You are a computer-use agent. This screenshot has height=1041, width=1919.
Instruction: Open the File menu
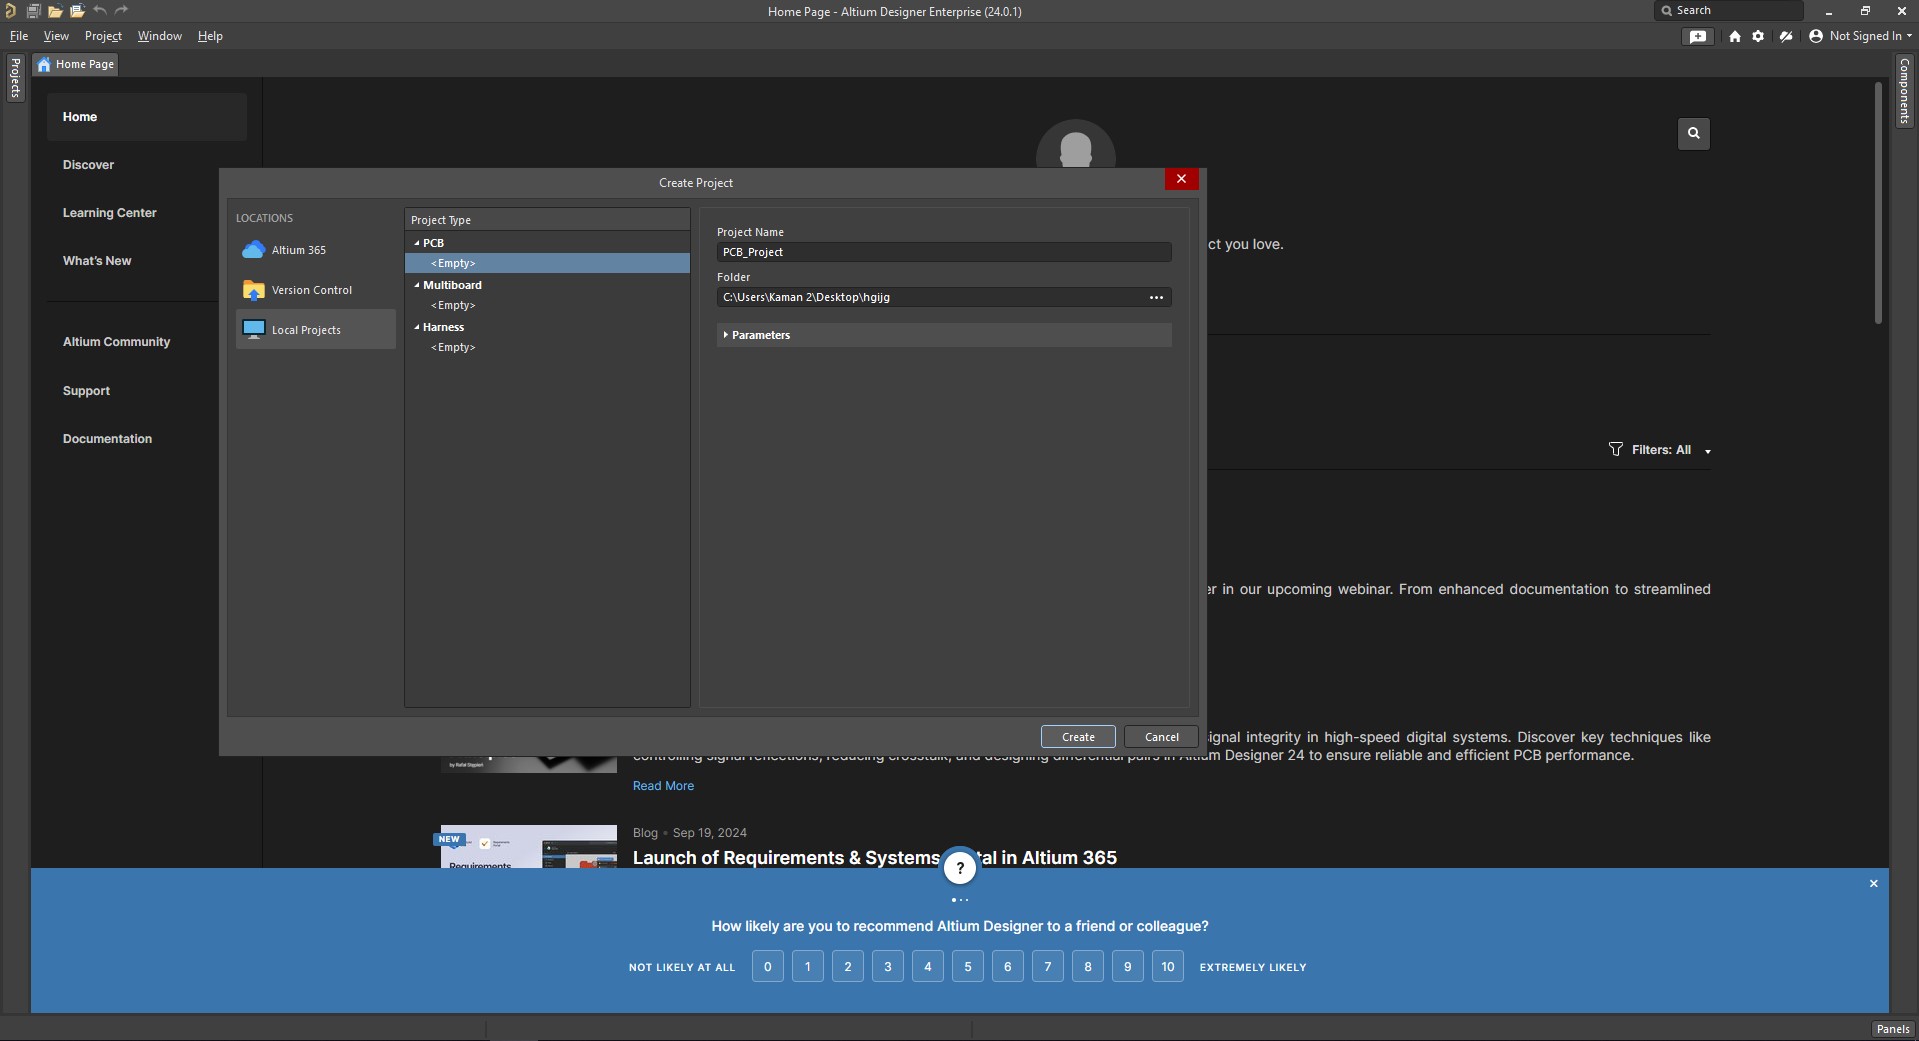pos(19,36)
